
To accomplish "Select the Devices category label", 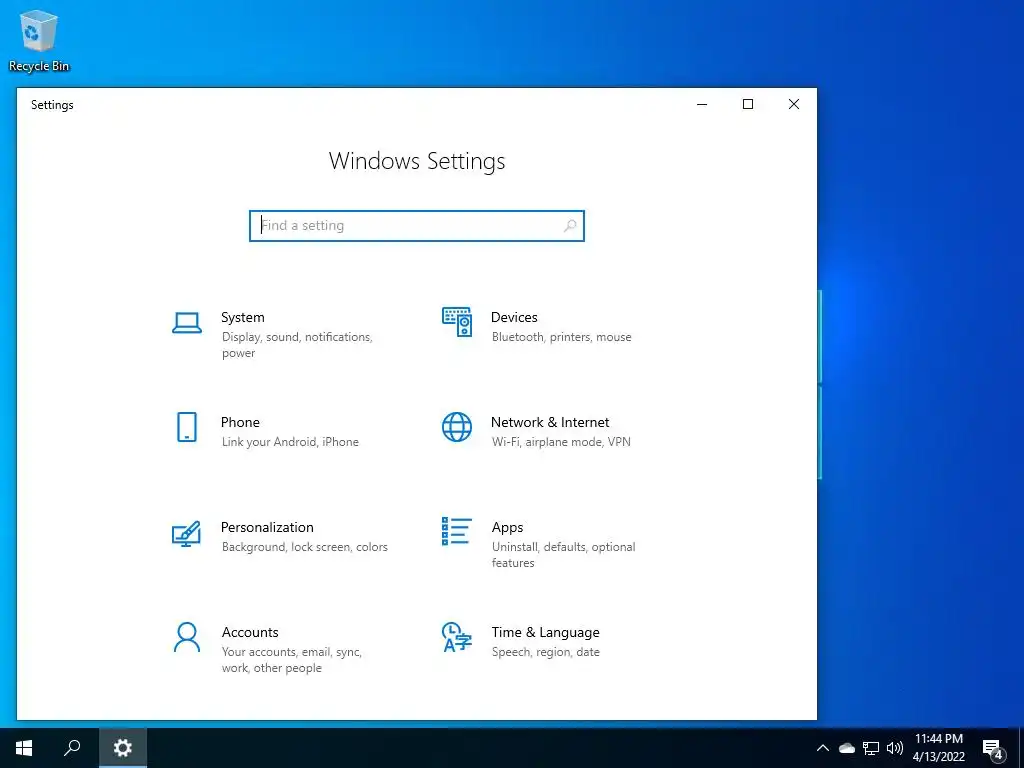I will pos(514,317).
